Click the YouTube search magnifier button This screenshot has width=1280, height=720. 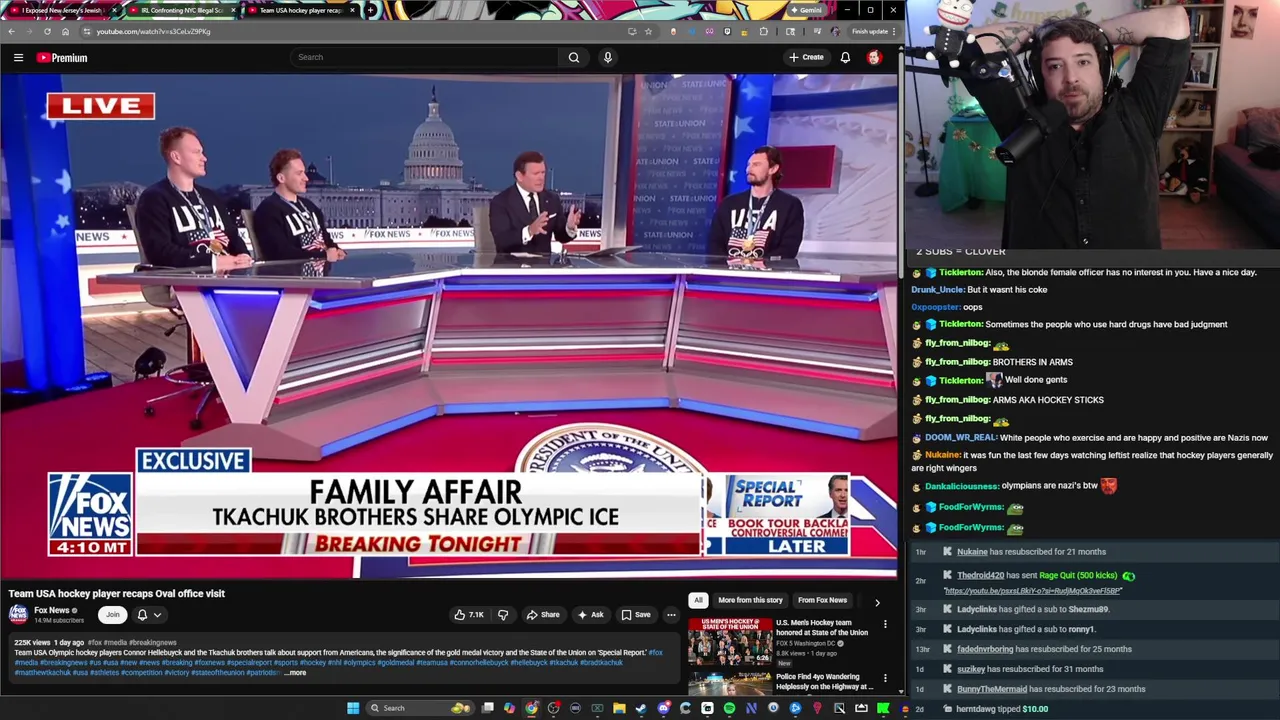[x=574, y=57]
